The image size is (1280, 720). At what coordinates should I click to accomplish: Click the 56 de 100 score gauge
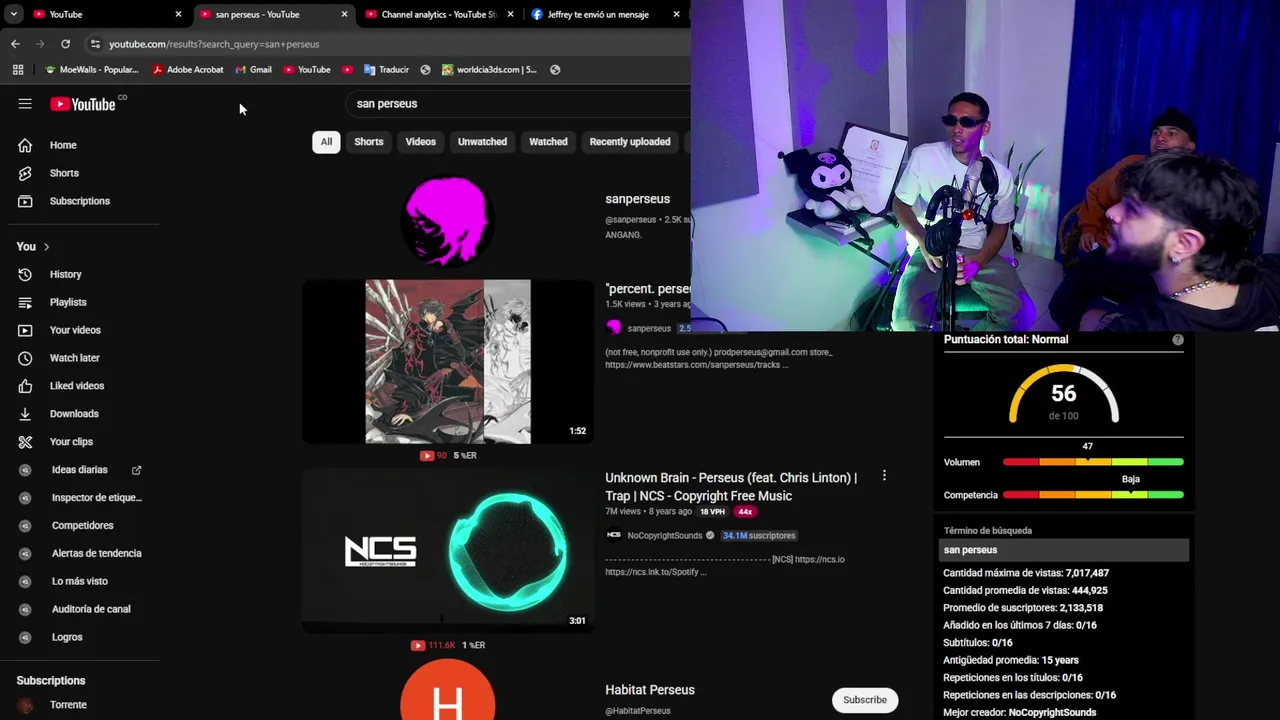(x=1064, y=396)
